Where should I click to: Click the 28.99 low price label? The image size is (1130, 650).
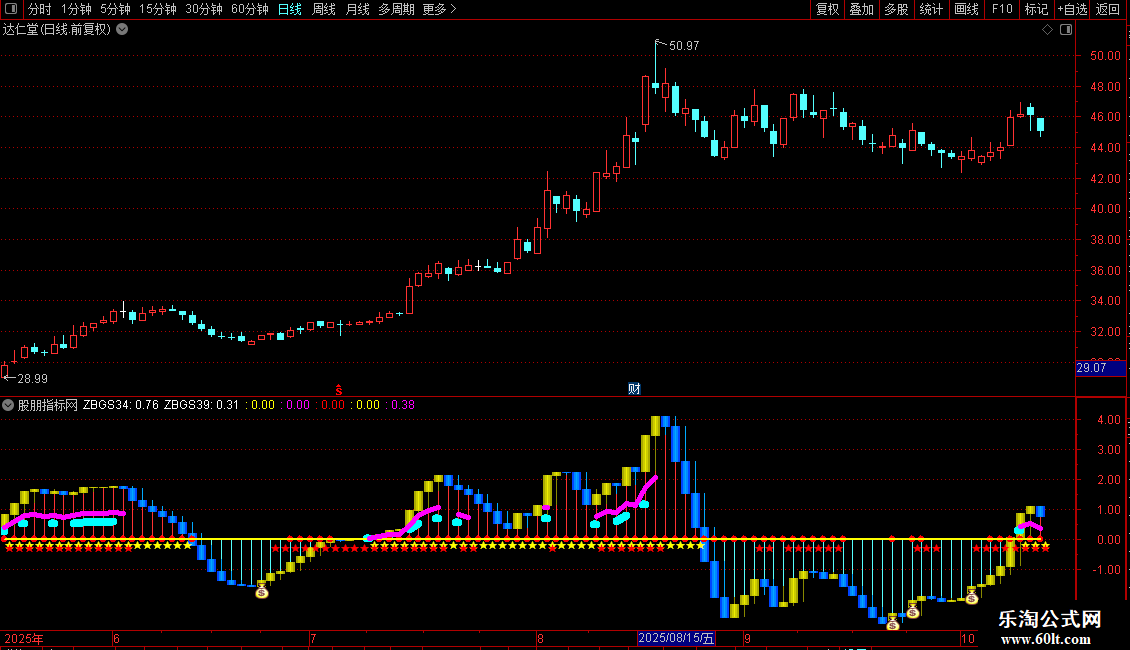tap(32, 379)
